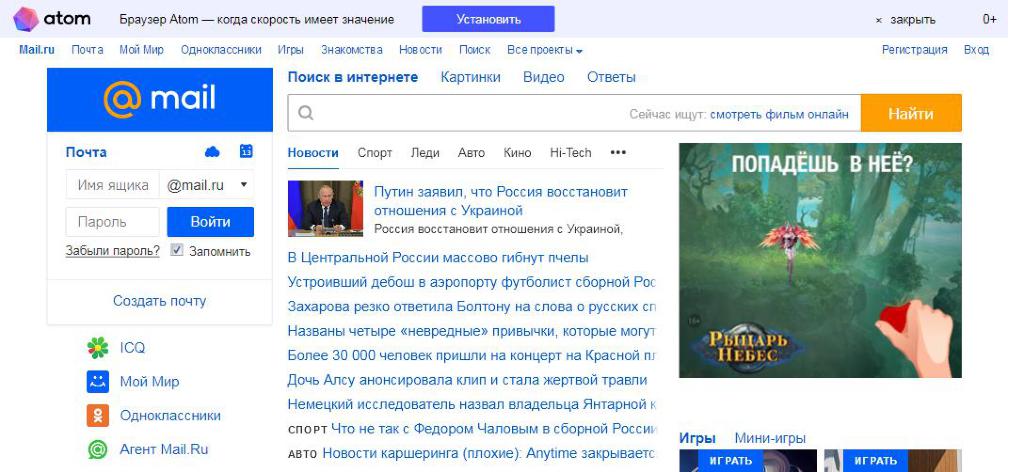Switch to the Мини-игры tab

click(x=770, y=438)
